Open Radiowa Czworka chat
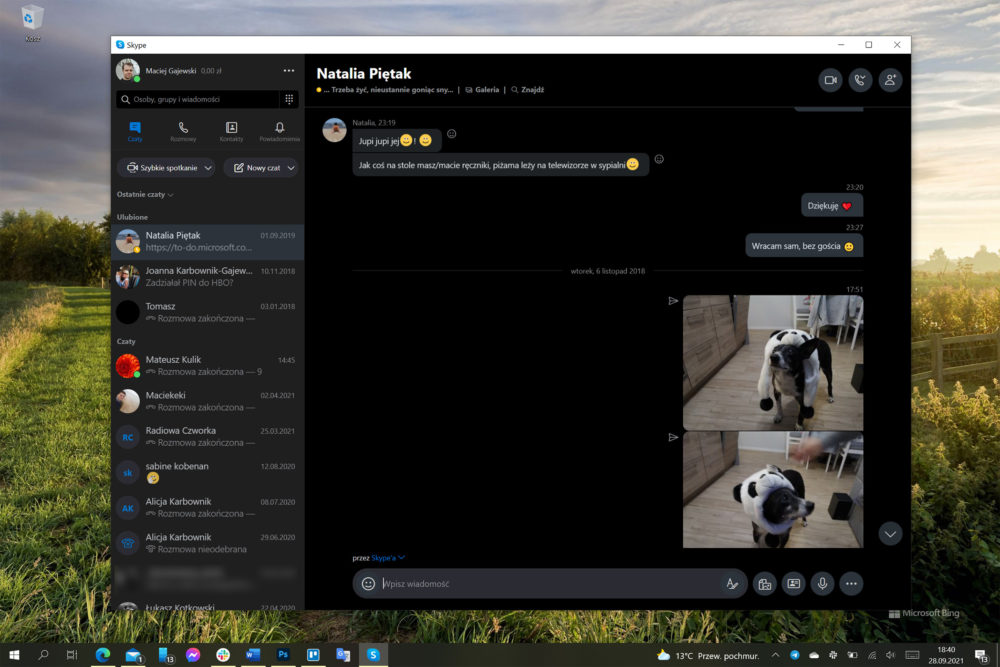Image resolution: width=1000 pixels, height=667 pixels. pyautogui.click(x=207, y=437)
